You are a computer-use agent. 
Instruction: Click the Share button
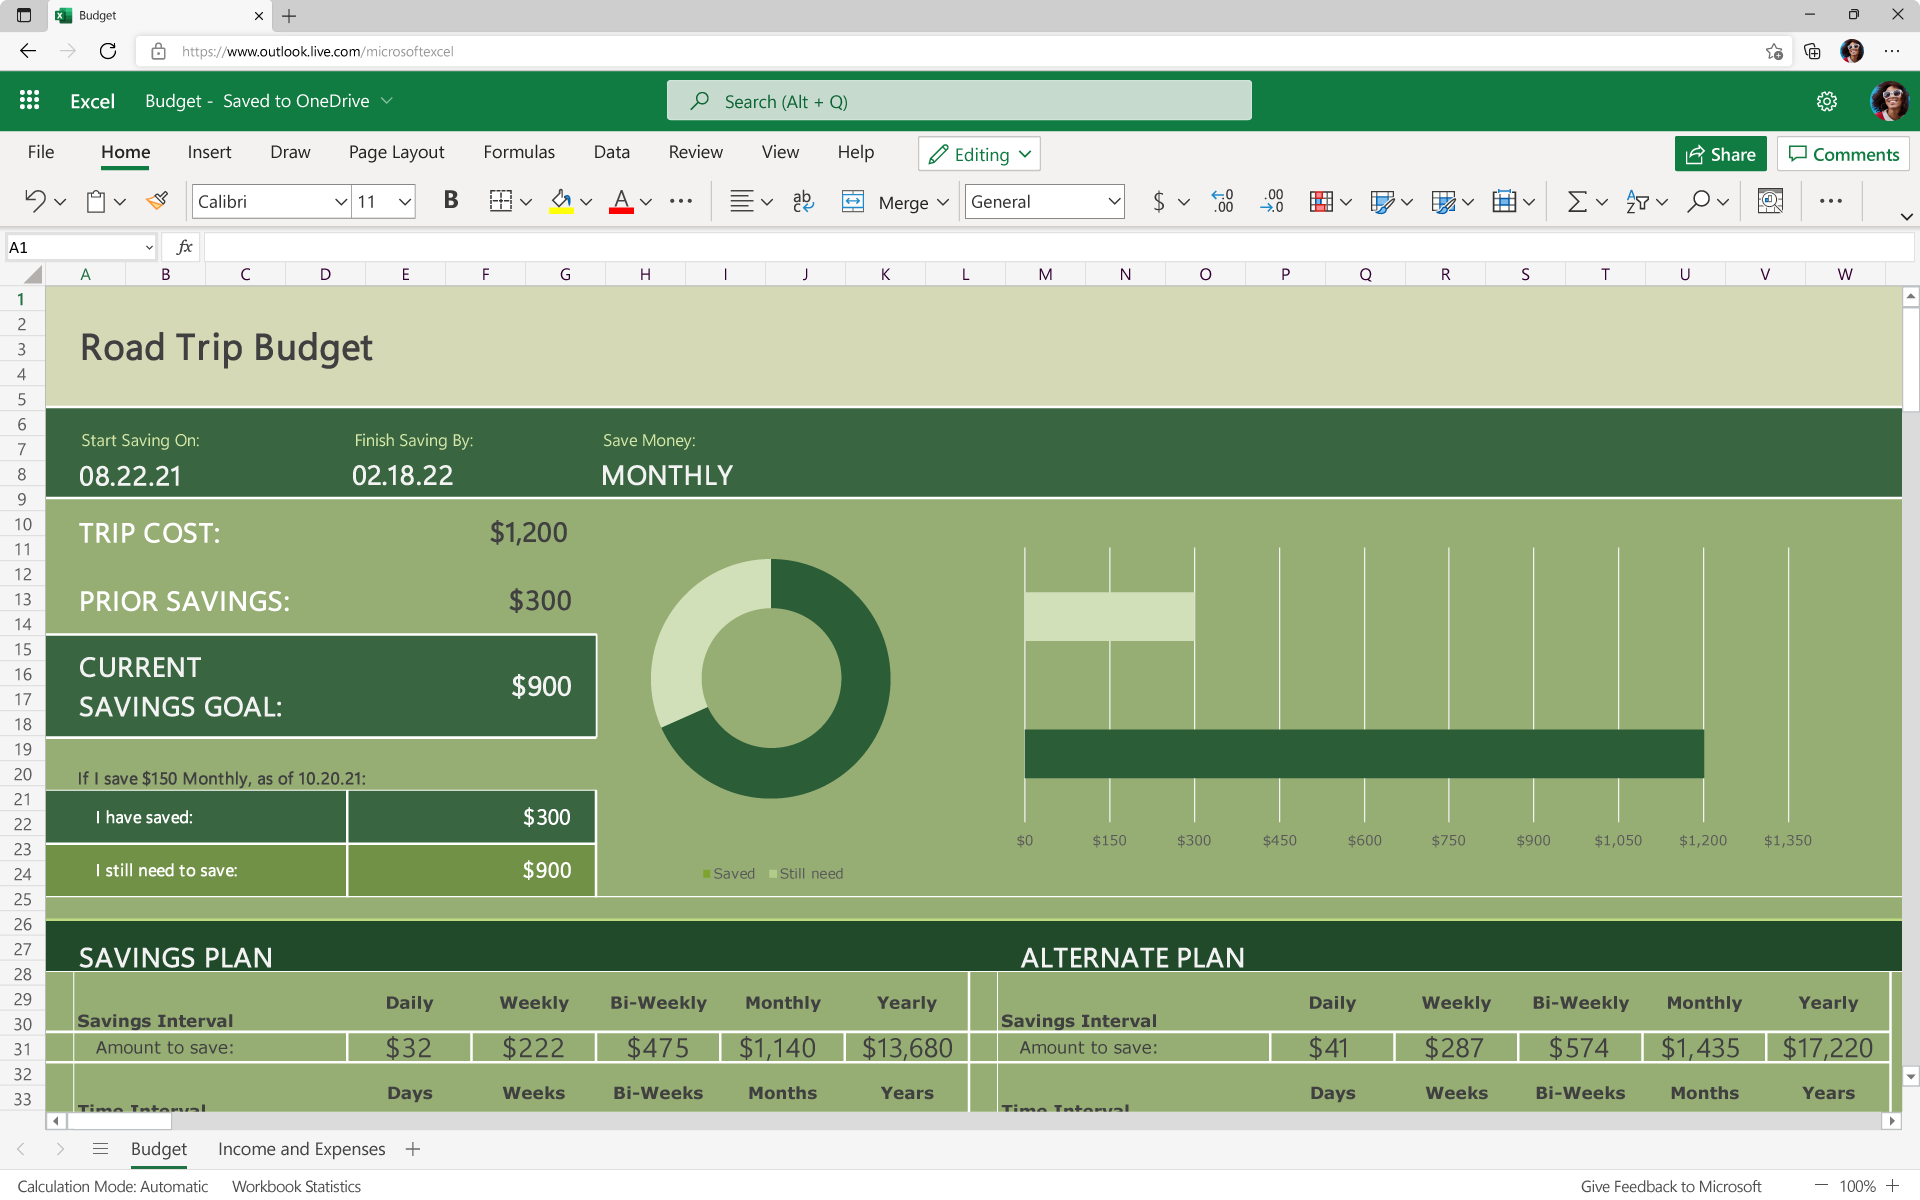(x=1720, y=153)
